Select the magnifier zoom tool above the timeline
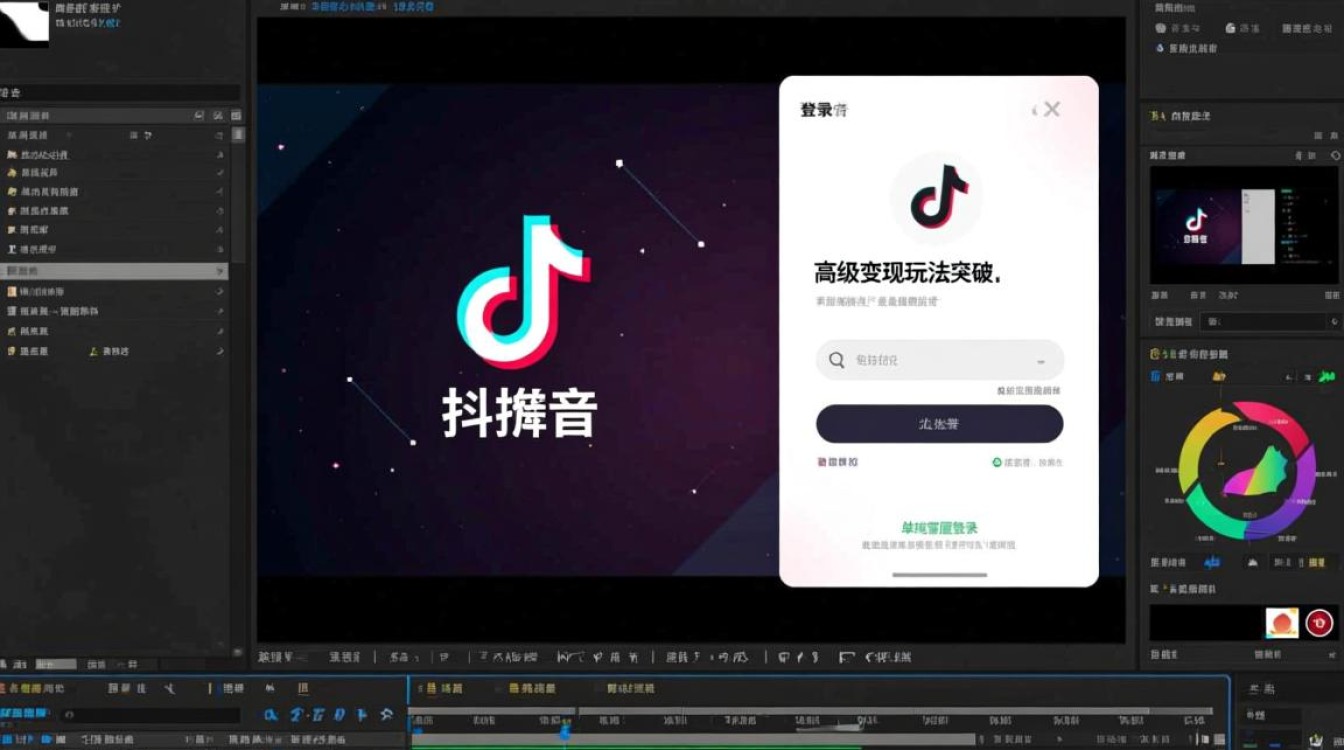The height and width of the screenshot is (750, 1344). click(x=270, y=713)
